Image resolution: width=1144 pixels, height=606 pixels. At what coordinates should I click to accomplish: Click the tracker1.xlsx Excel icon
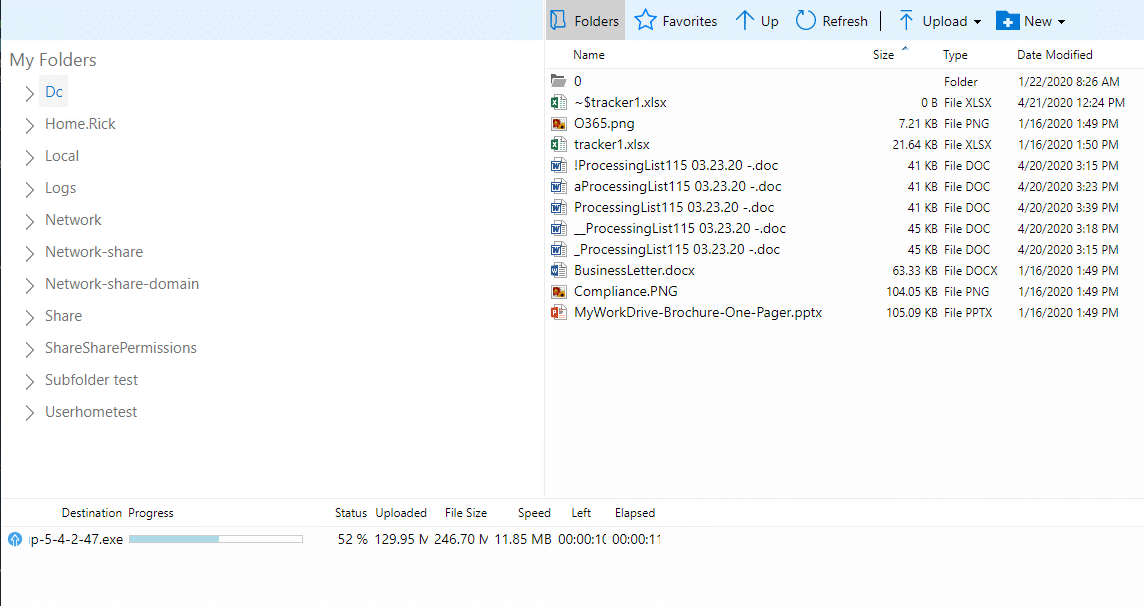(x=559, y=145)
